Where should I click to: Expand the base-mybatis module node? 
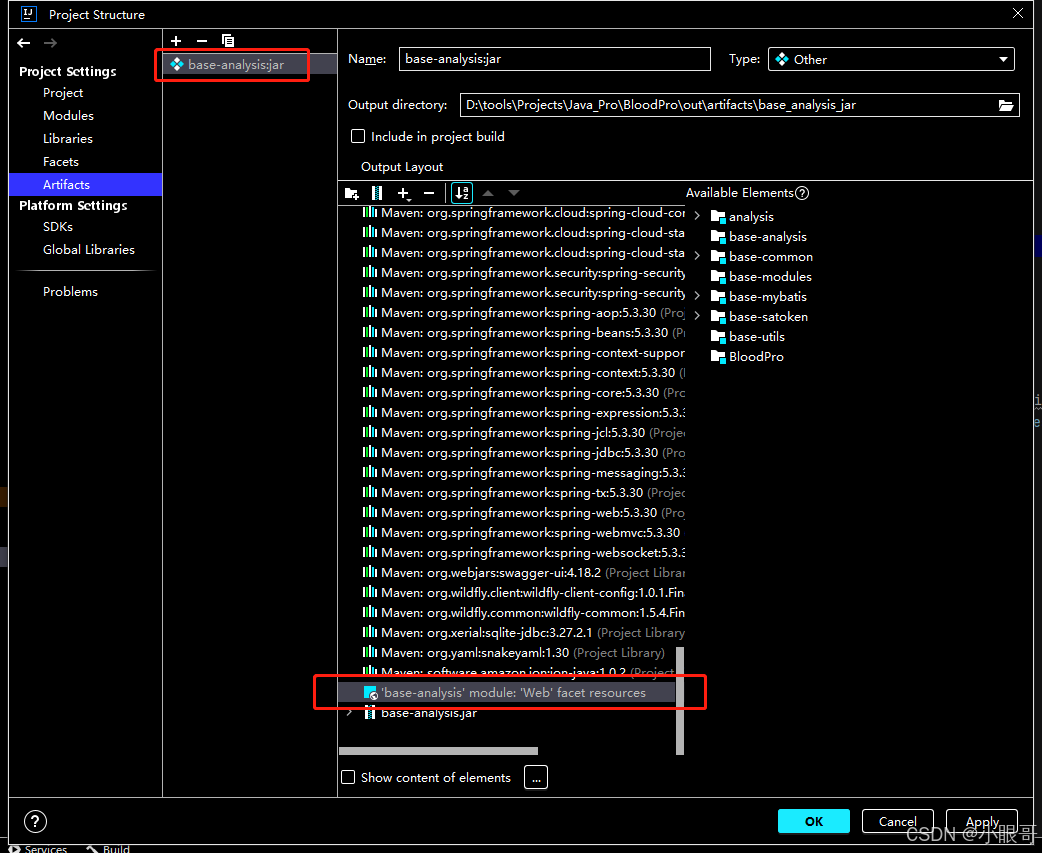697,296
